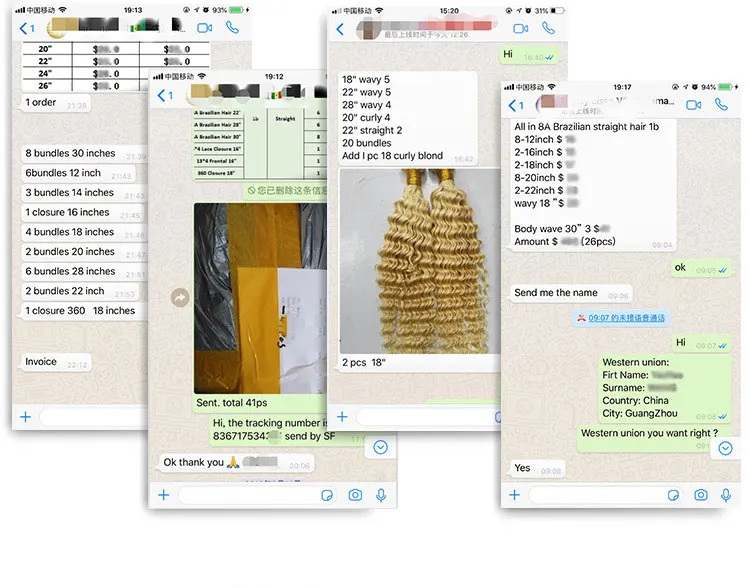Image resolution: width=750 pixels, height=588 pixels.
Task: Start video call in the 15:20 chat
Action: [x=521, y=29]
